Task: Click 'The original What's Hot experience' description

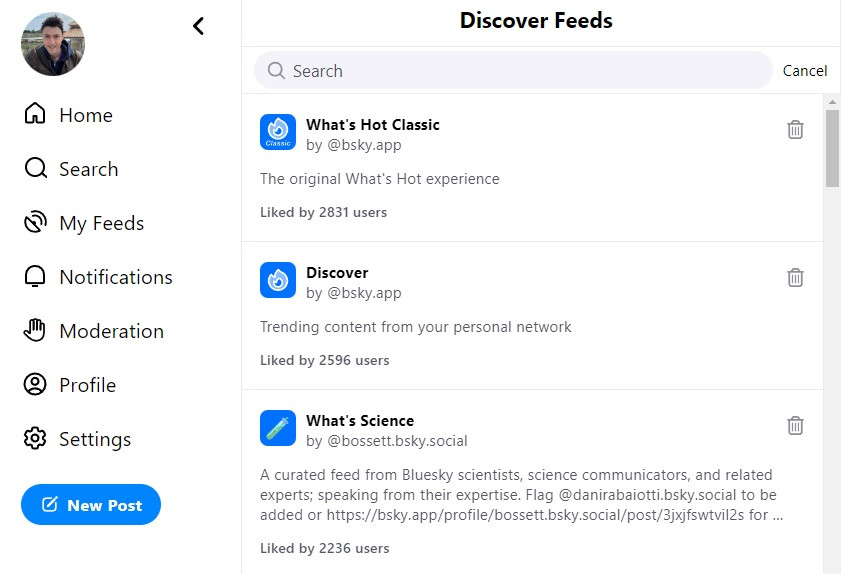Action: (x=380, y=179)
